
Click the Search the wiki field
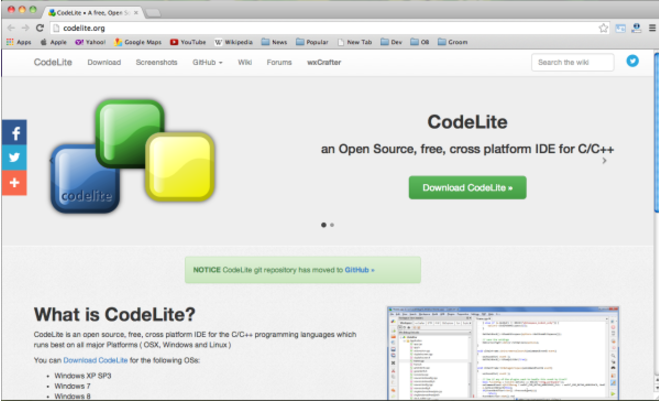pos(572,62)
